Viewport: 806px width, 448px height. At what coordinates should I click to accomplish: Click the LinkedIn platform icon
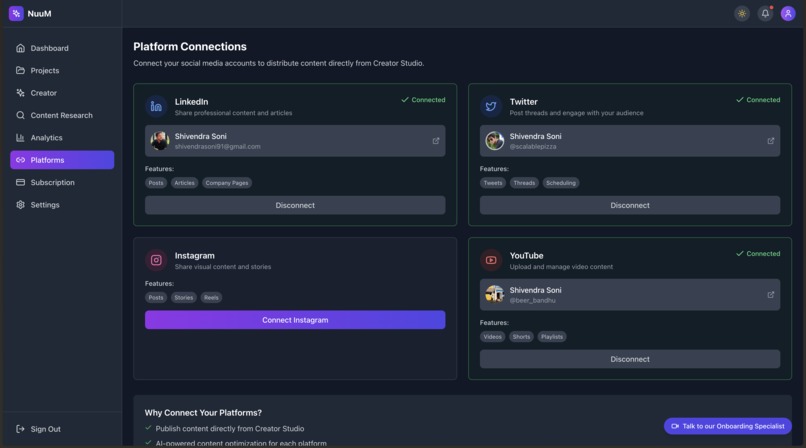[x=156, y=106]
